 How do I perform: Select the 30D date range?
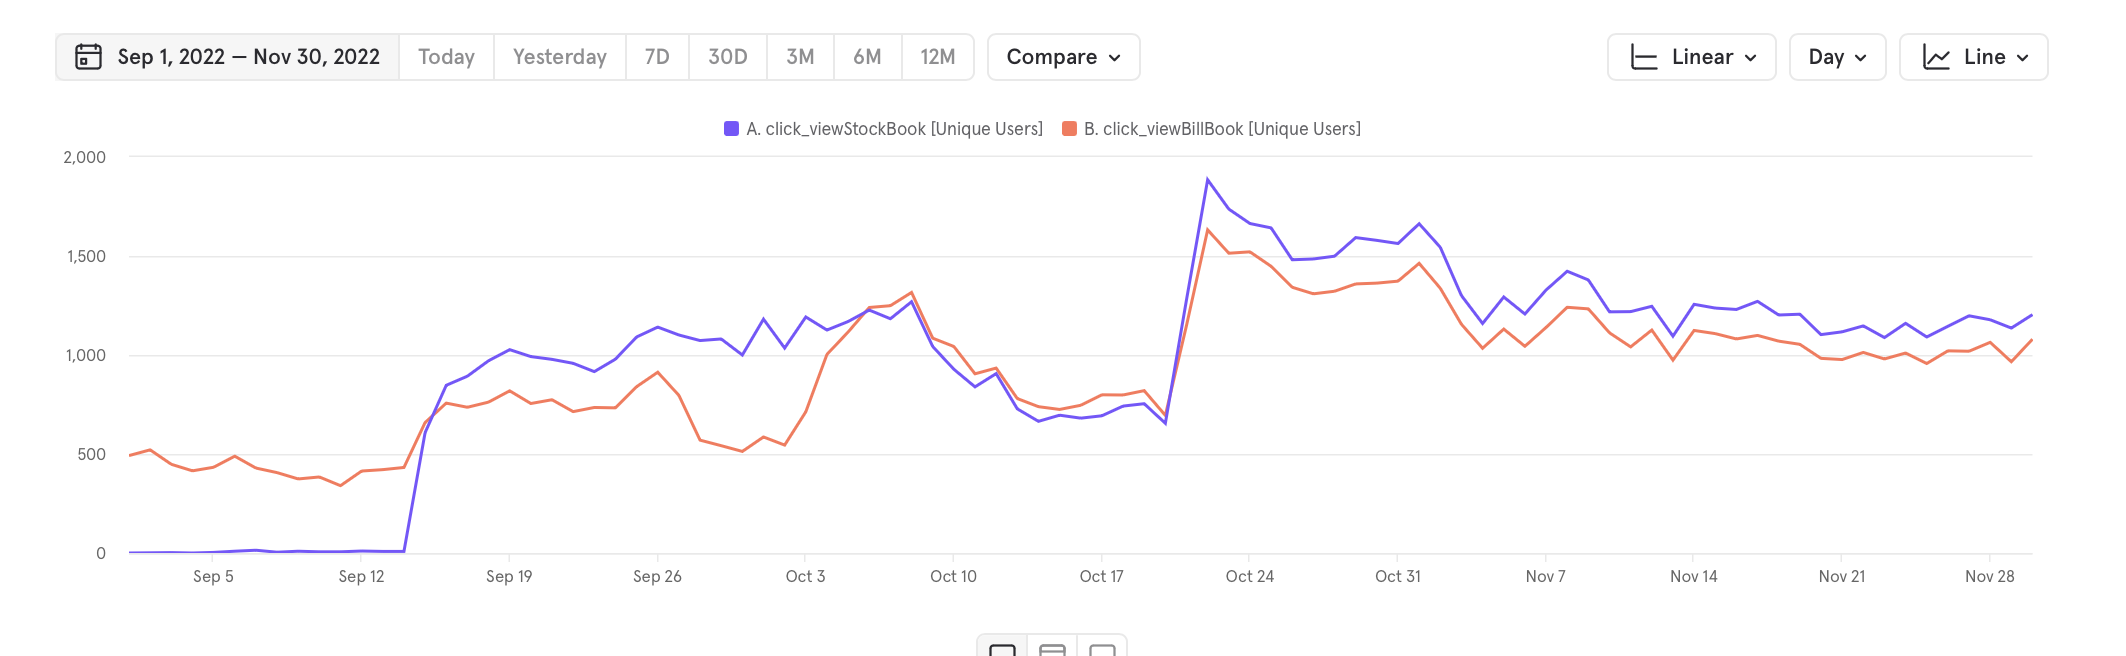[727, 57]
